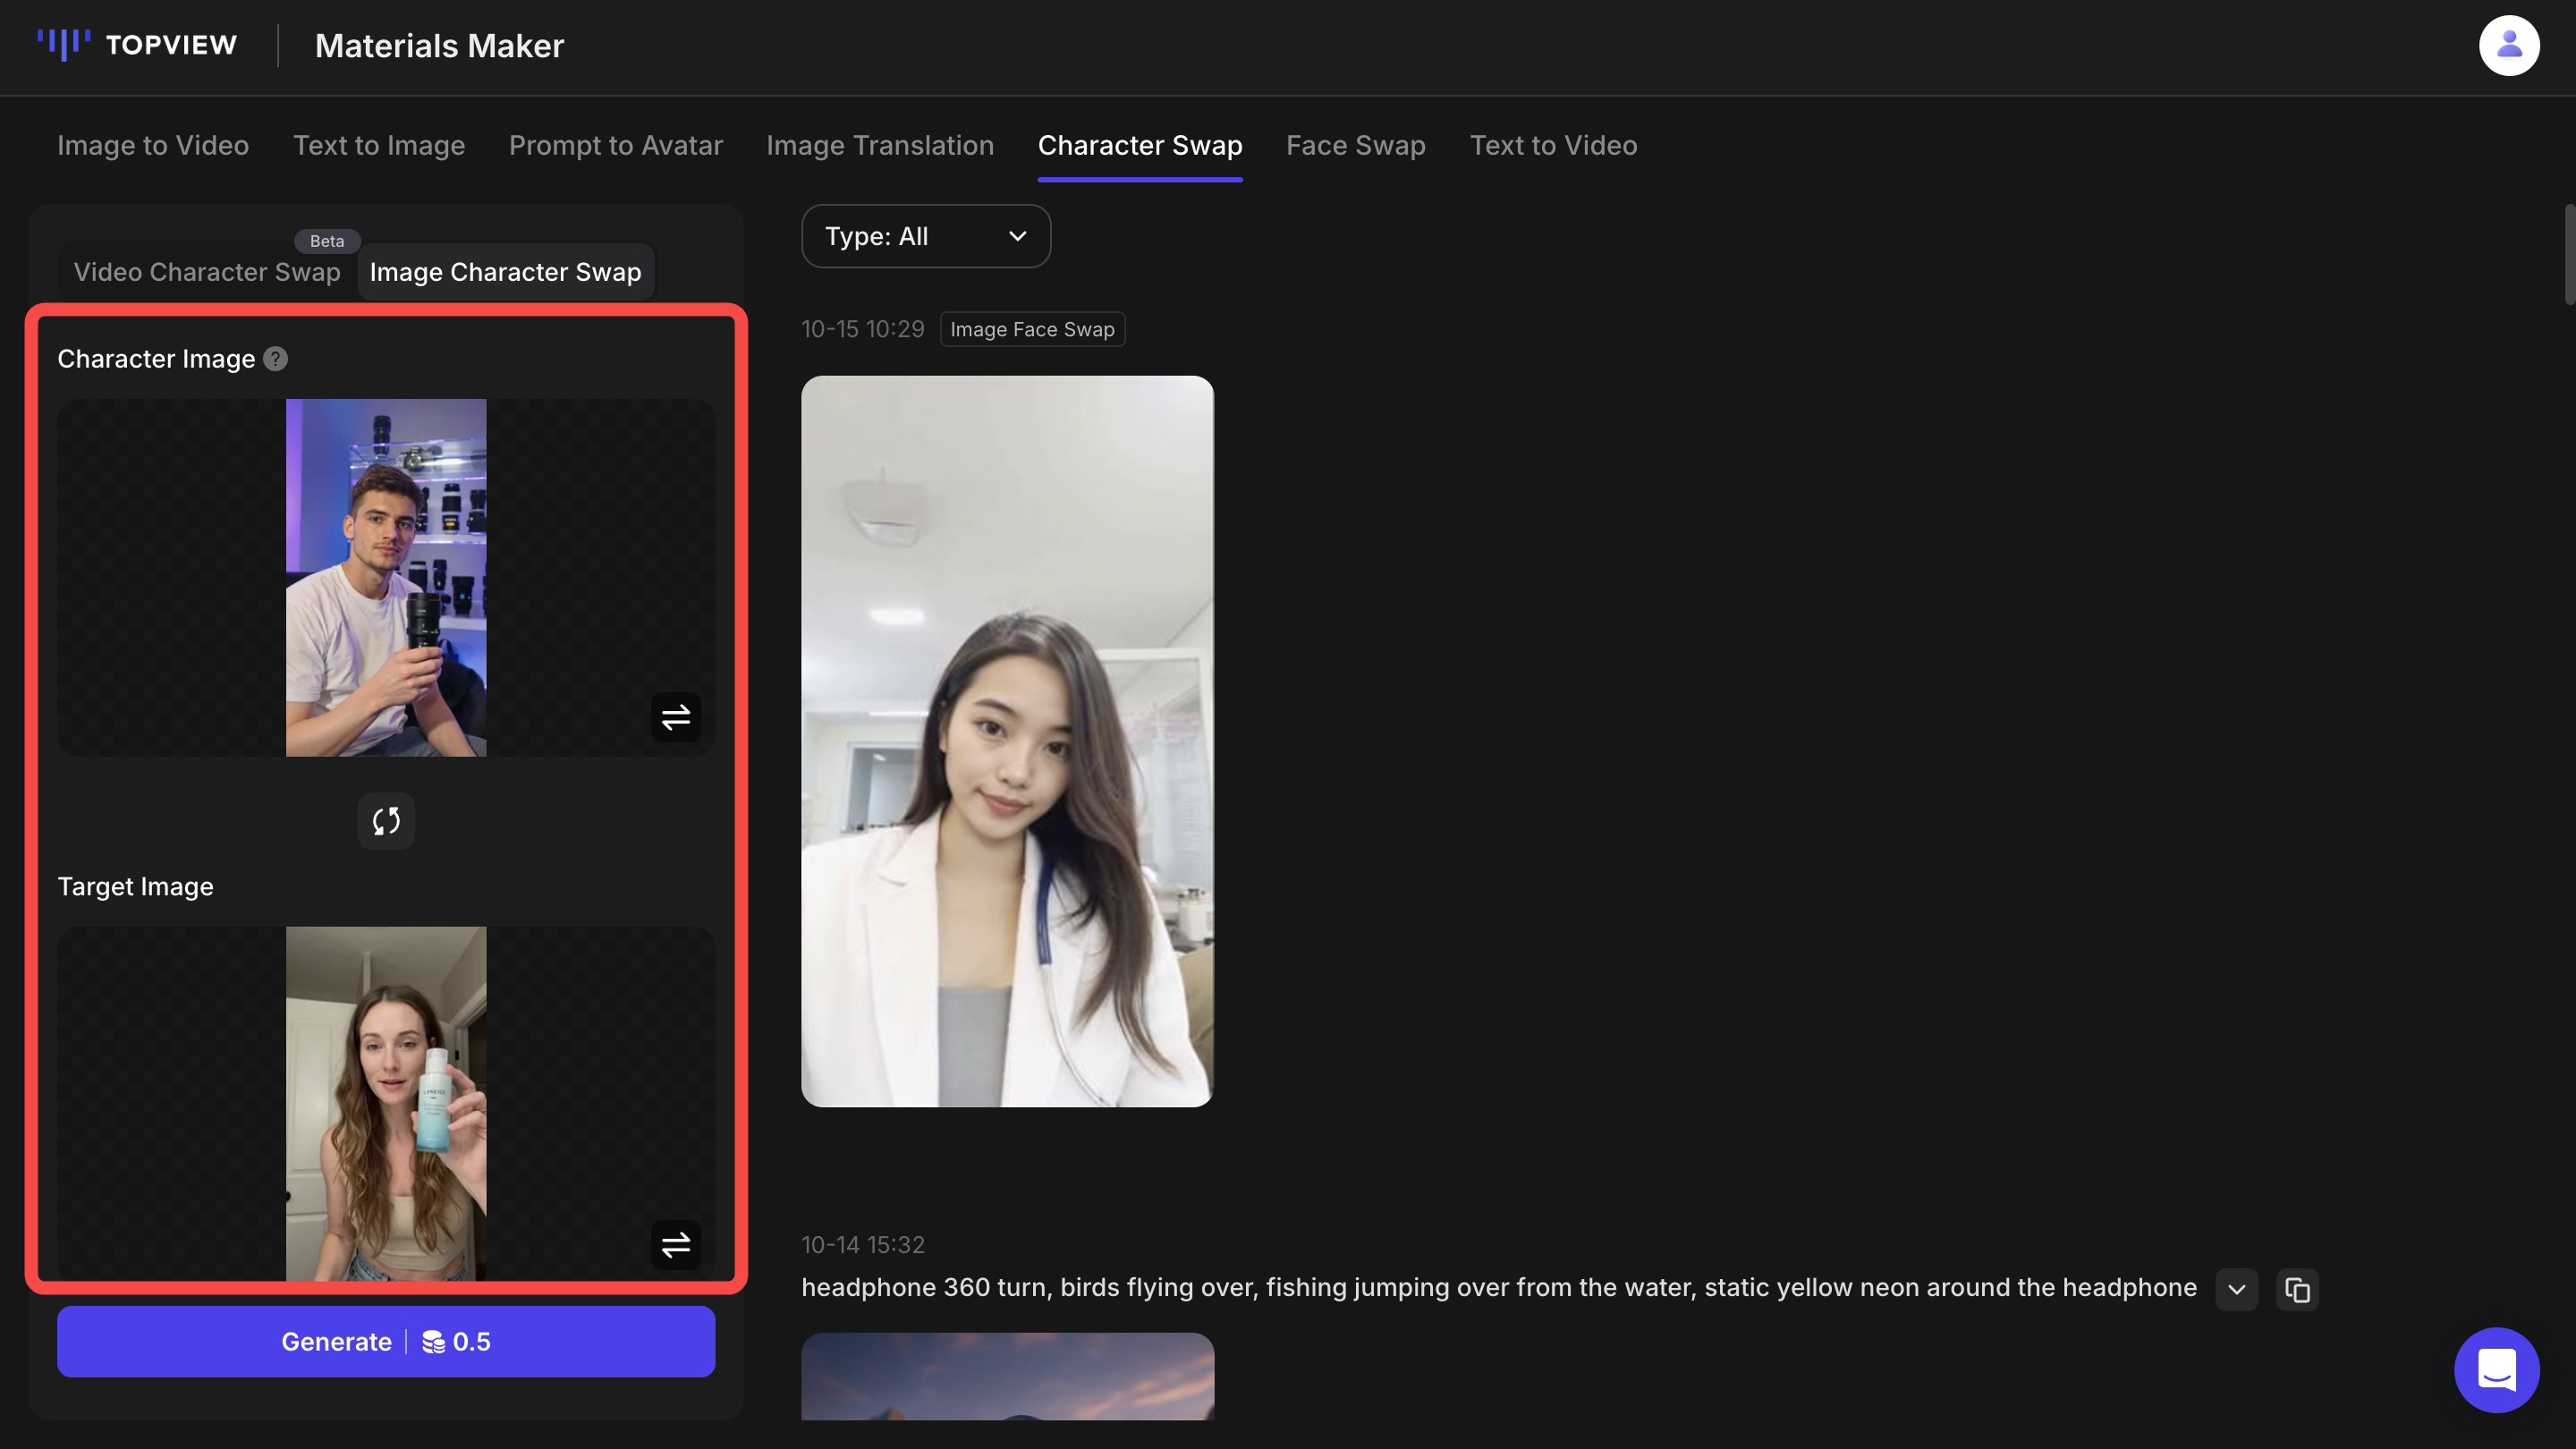This screenshot has width=2576, height=1449.
Task: Switch to Text to Video tab
Action: [x=1552, y=145]
